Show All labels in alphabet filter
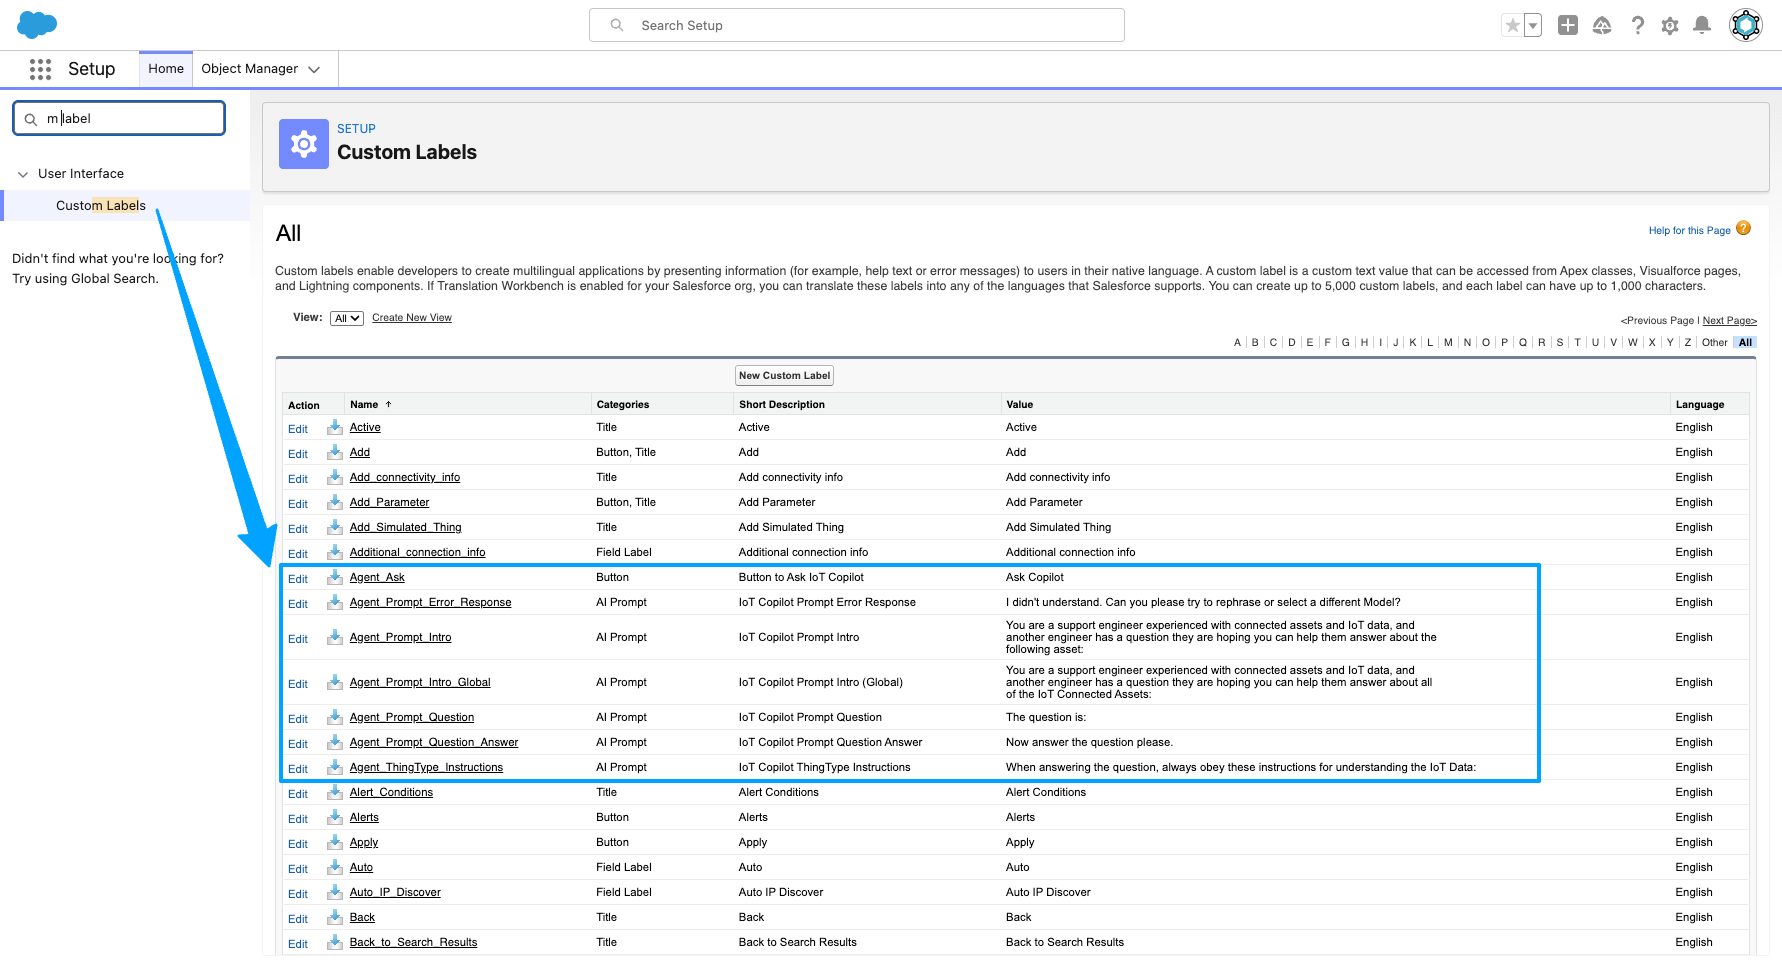Screen dimensions: 1782x968 (1745, 342)
